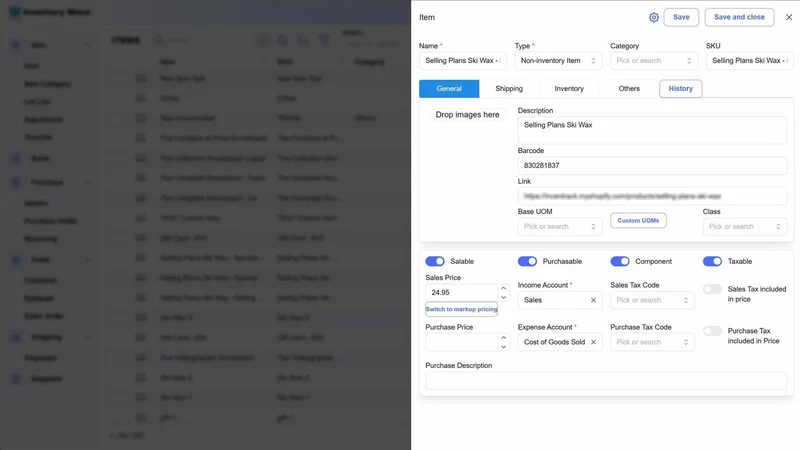Open the History tab
Screen dimensions: 800x450
[x=681, y=89]
